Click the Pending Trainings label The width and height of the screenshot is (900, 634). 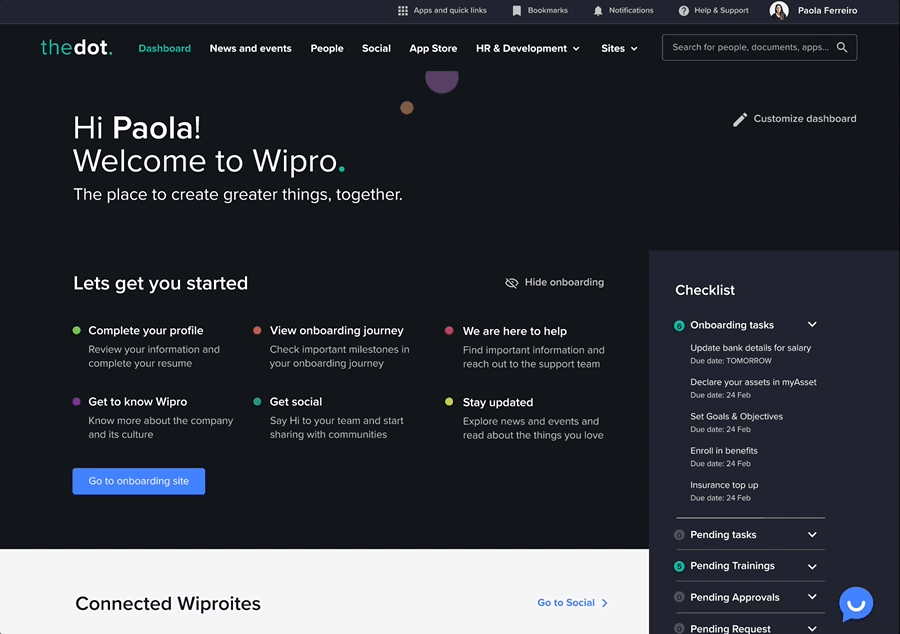732,566
